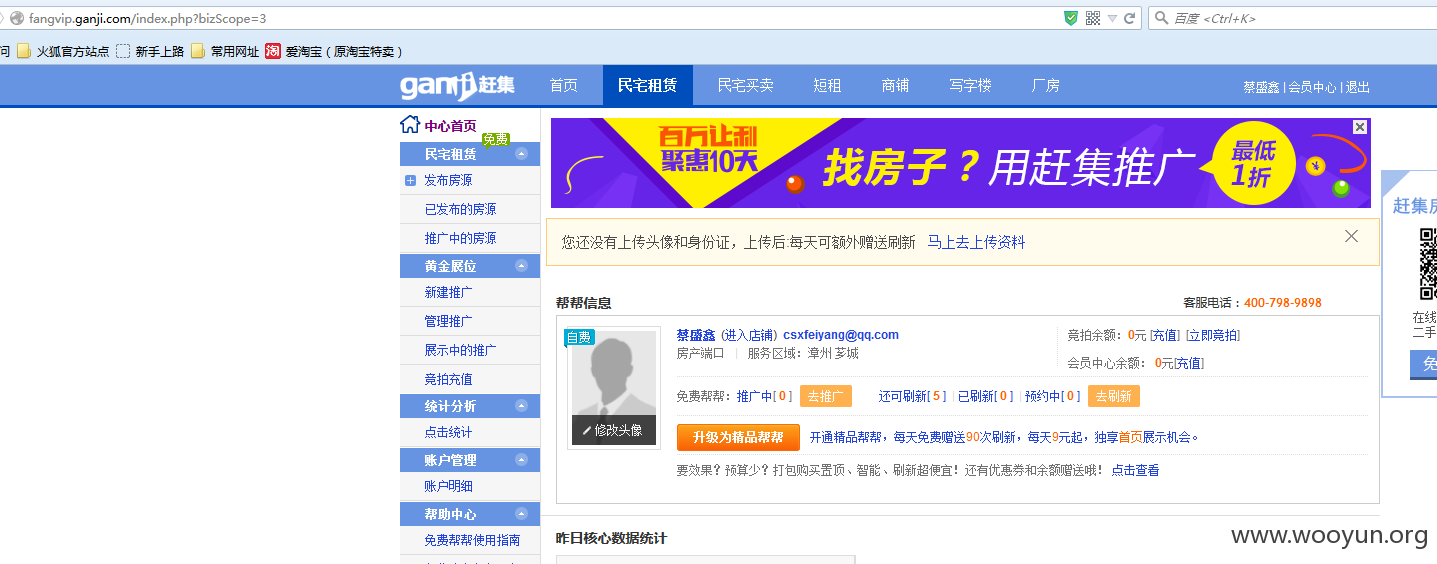Image resolution: width=1437 pixels, height=564 pixels.
Task: Open the address bar history dropdown arrow
Action: [1112, 19]
